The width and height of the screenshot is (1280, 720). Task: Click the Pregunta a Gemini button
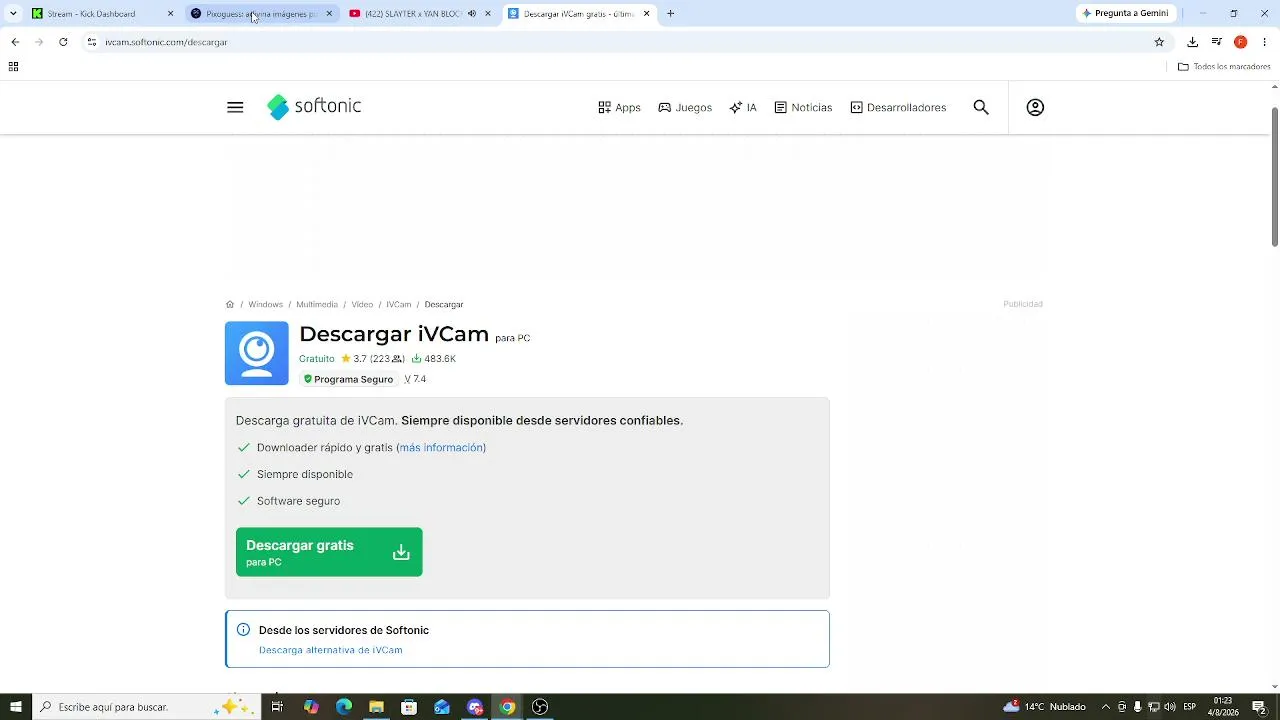pos(1126,14)
